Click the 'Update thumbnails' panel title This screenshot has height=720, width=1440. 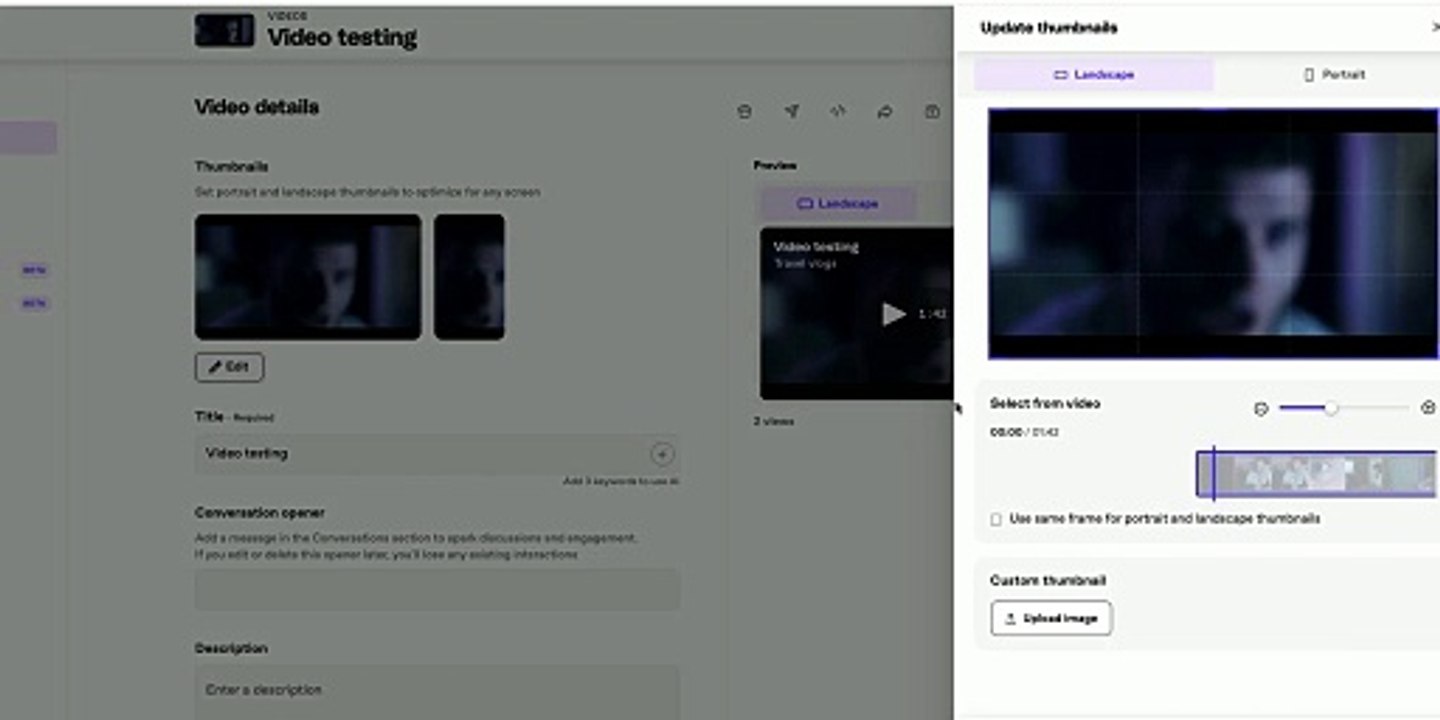click(x=1048, y=27)
